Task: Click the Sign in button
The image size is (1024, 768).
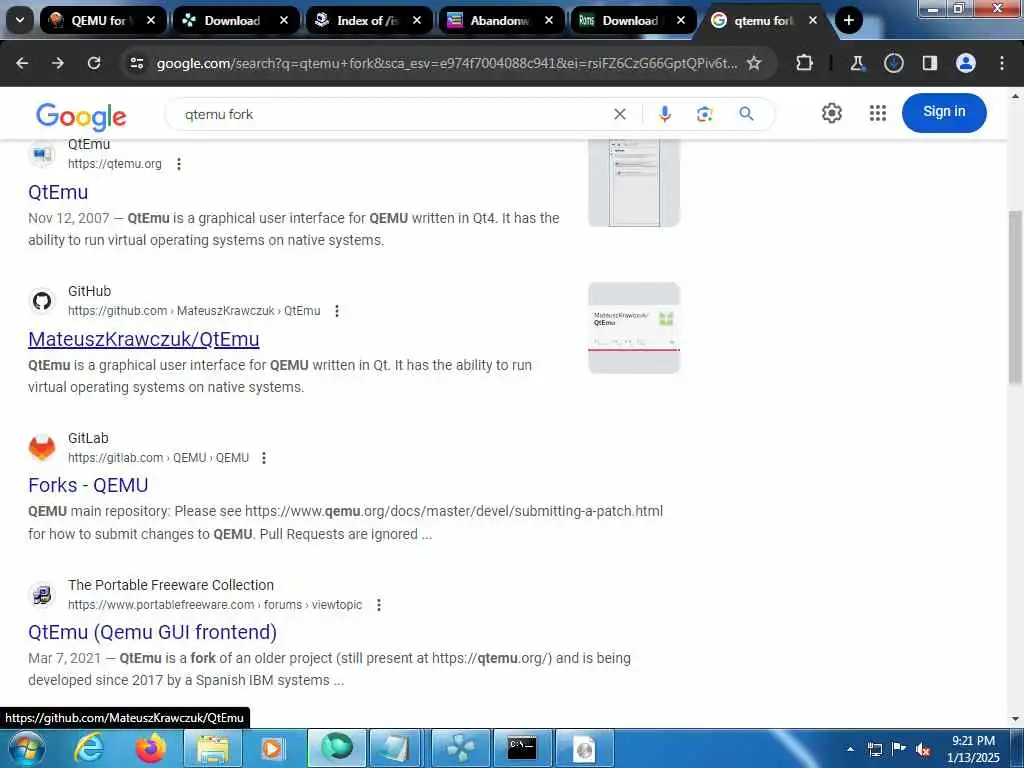Action: click(x=944, y=112)
